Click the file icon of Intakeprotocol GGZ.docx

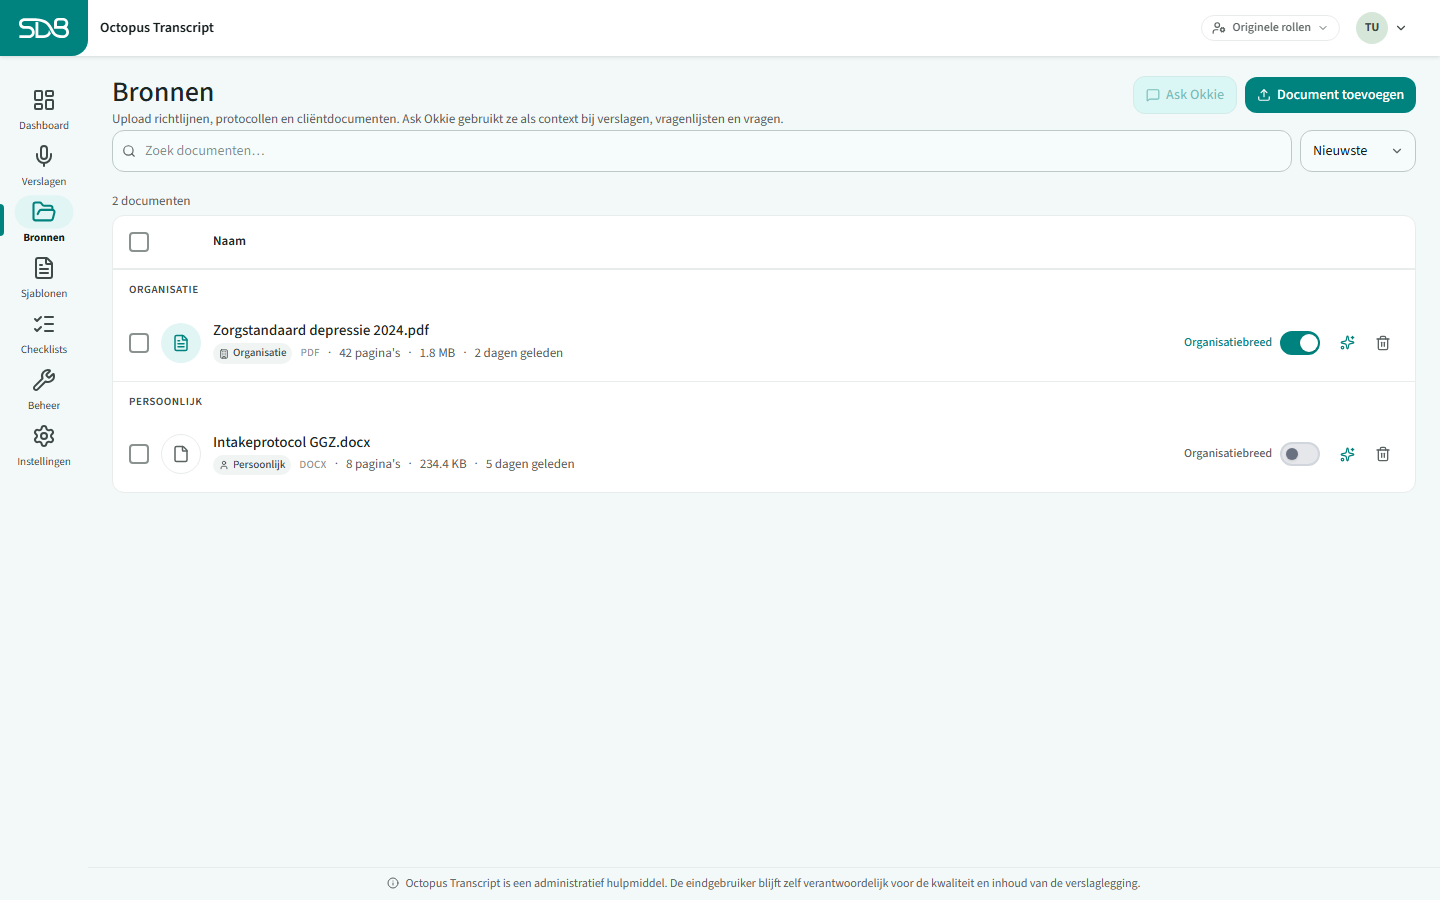[181, 454]
